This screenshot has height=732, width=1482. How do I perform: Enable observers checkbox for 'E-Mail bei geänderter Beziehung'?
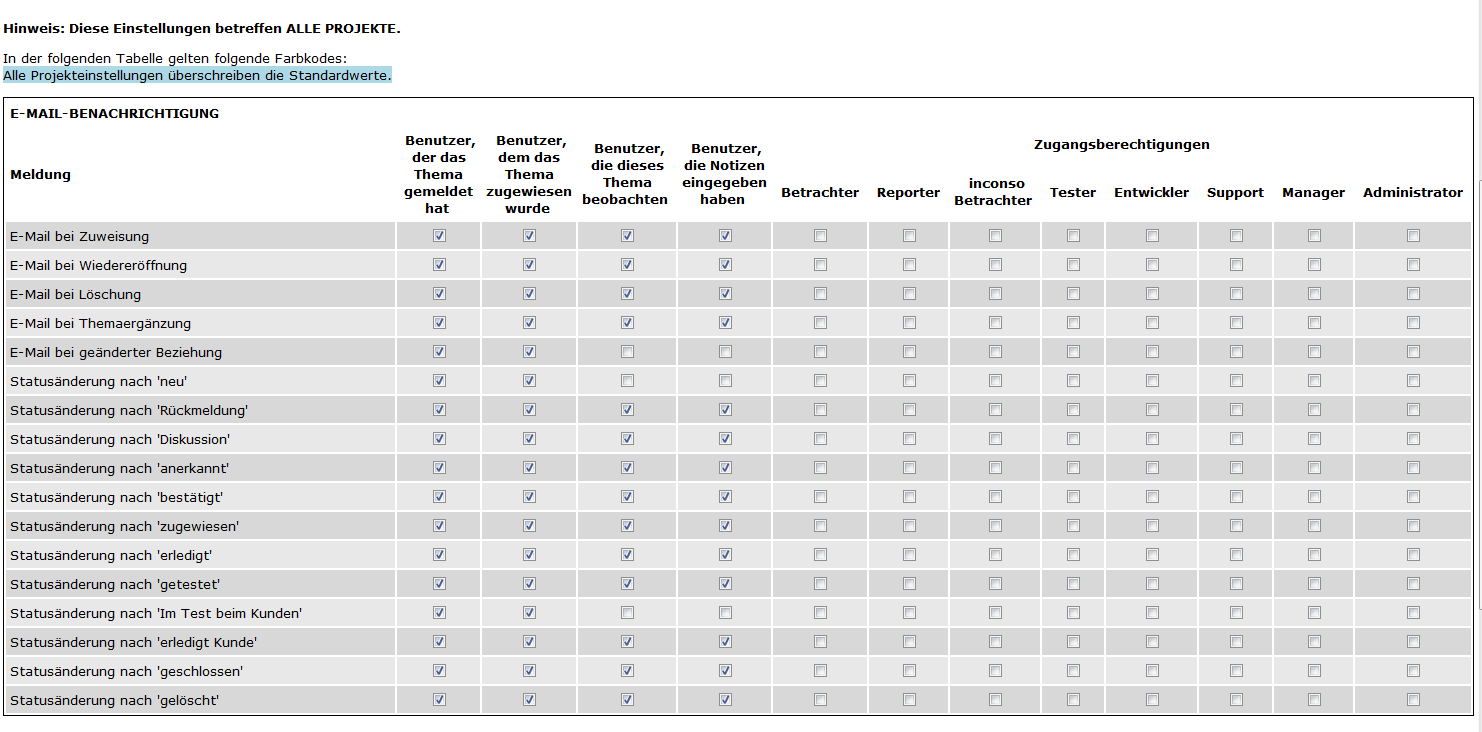(x=627, y=352)
